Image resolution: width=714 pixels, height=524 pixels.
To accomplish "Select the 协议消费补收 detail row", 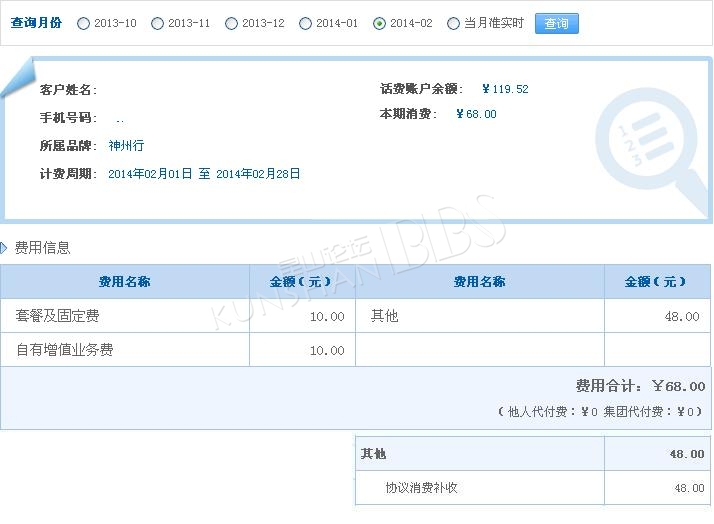I will pyautogui.click(x=422, y=488).
